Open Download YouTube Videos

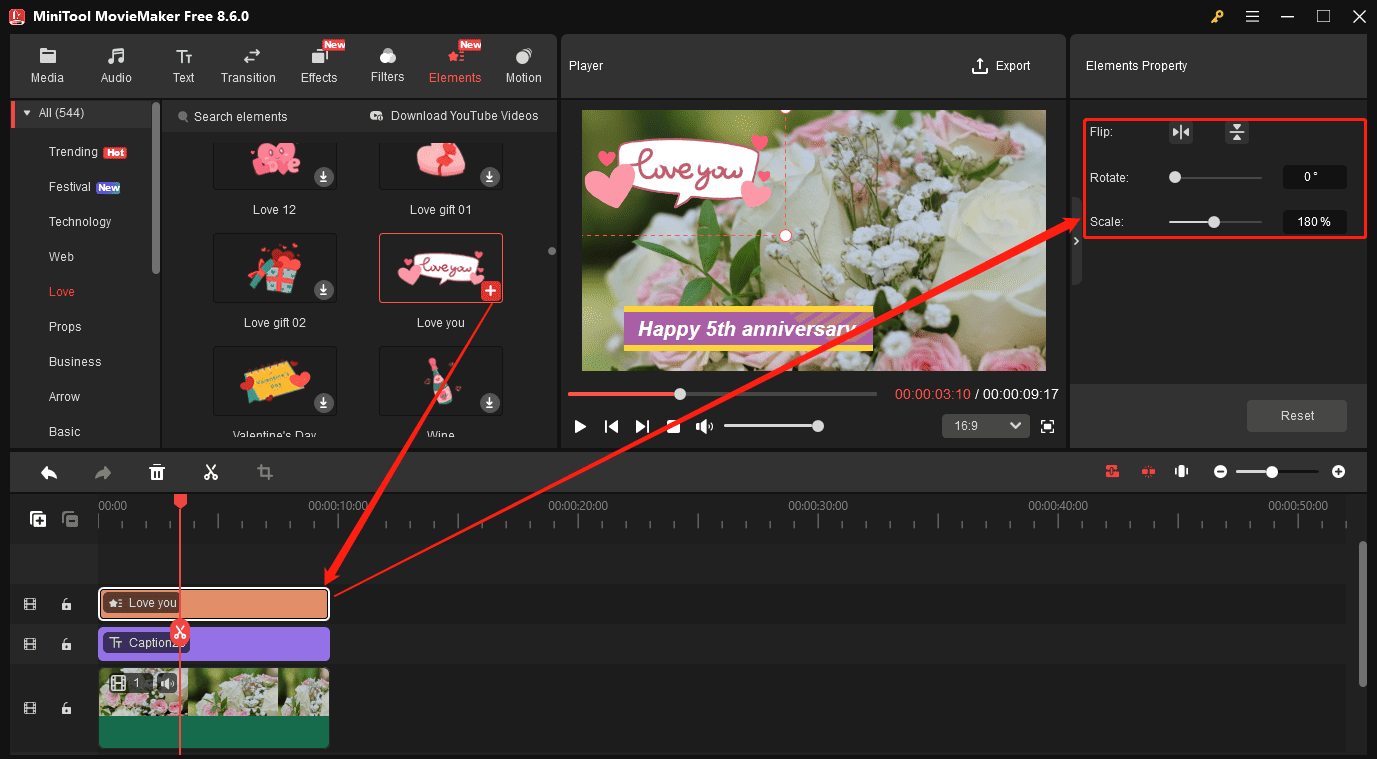pyautogui.click(x=454, y=116)
